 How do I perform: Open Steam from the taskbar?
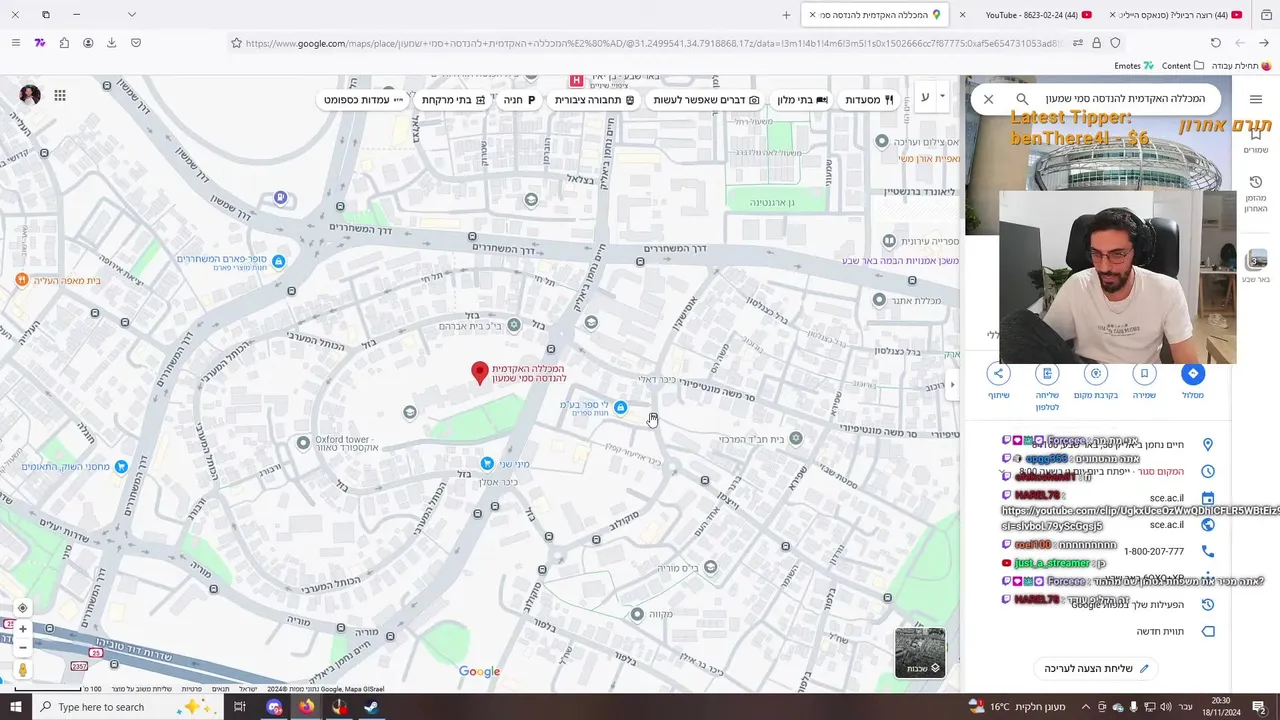(x=371, y=707)
